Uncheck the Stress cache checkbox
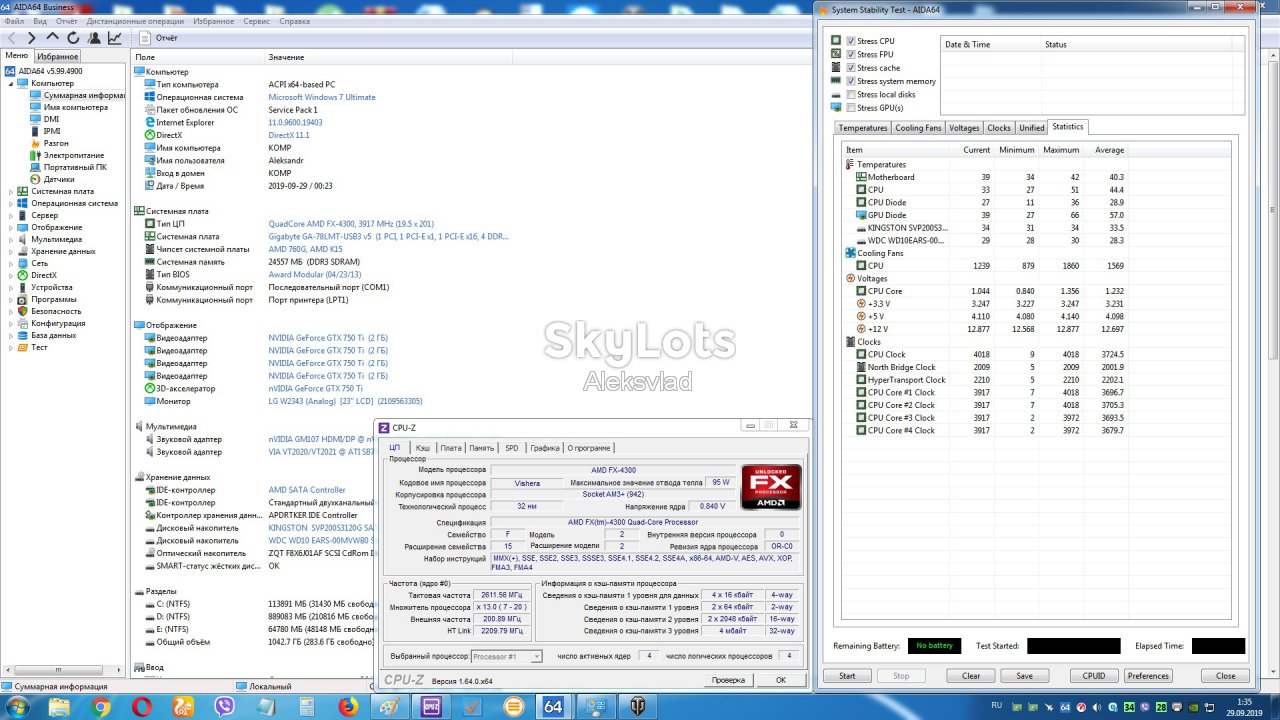This screenshot has width=1280, height=720. pyautogui.click(x=851, y=68)
